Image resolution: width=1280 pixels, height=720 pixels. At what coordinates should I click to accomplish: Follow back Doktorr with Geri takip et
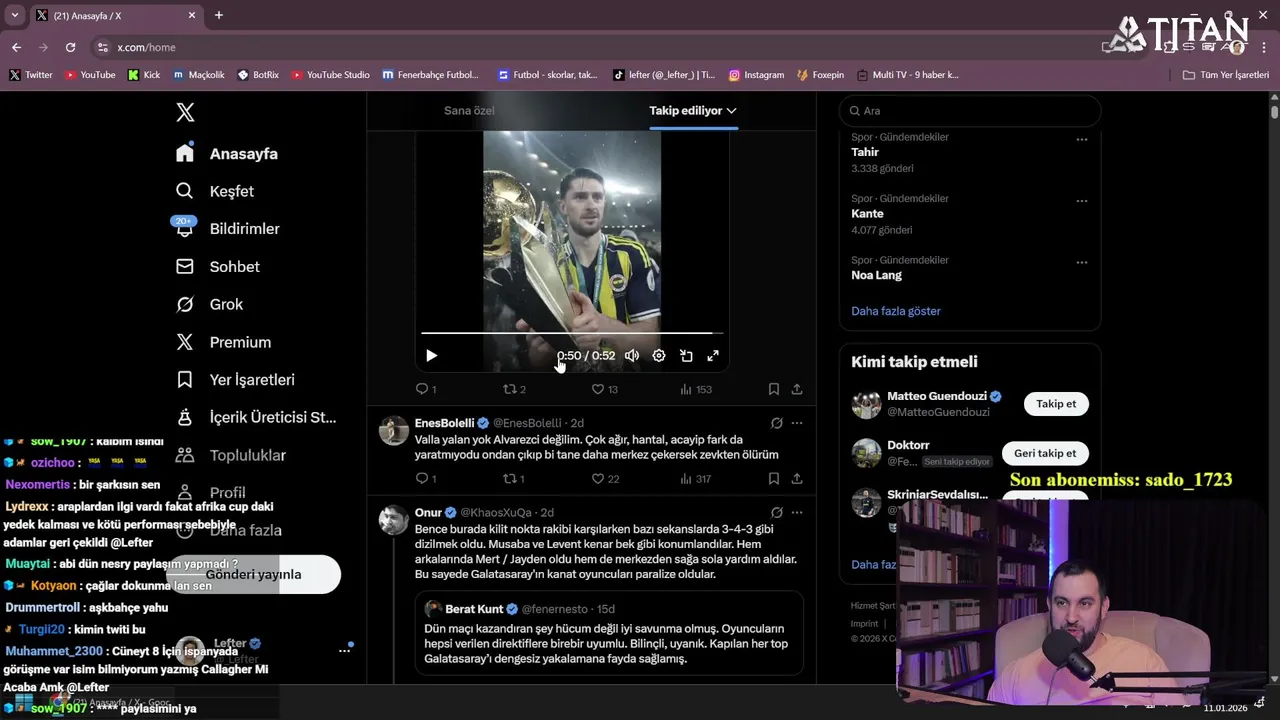[x=1045, y=453]
